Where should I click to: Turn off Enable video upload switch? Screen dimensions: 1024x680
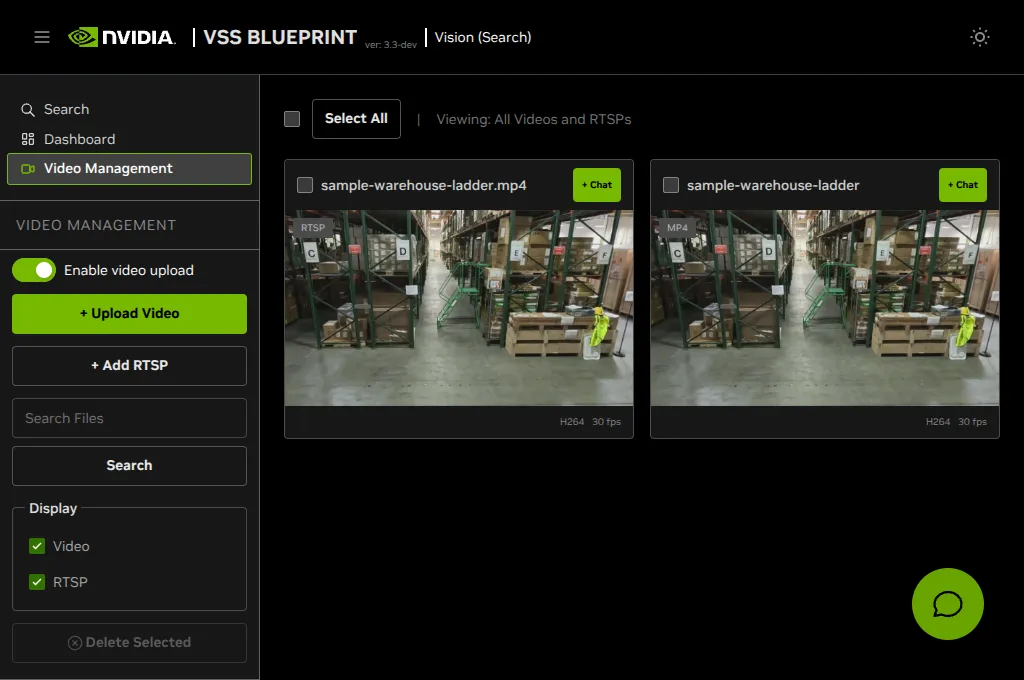[x=34, y=270]
